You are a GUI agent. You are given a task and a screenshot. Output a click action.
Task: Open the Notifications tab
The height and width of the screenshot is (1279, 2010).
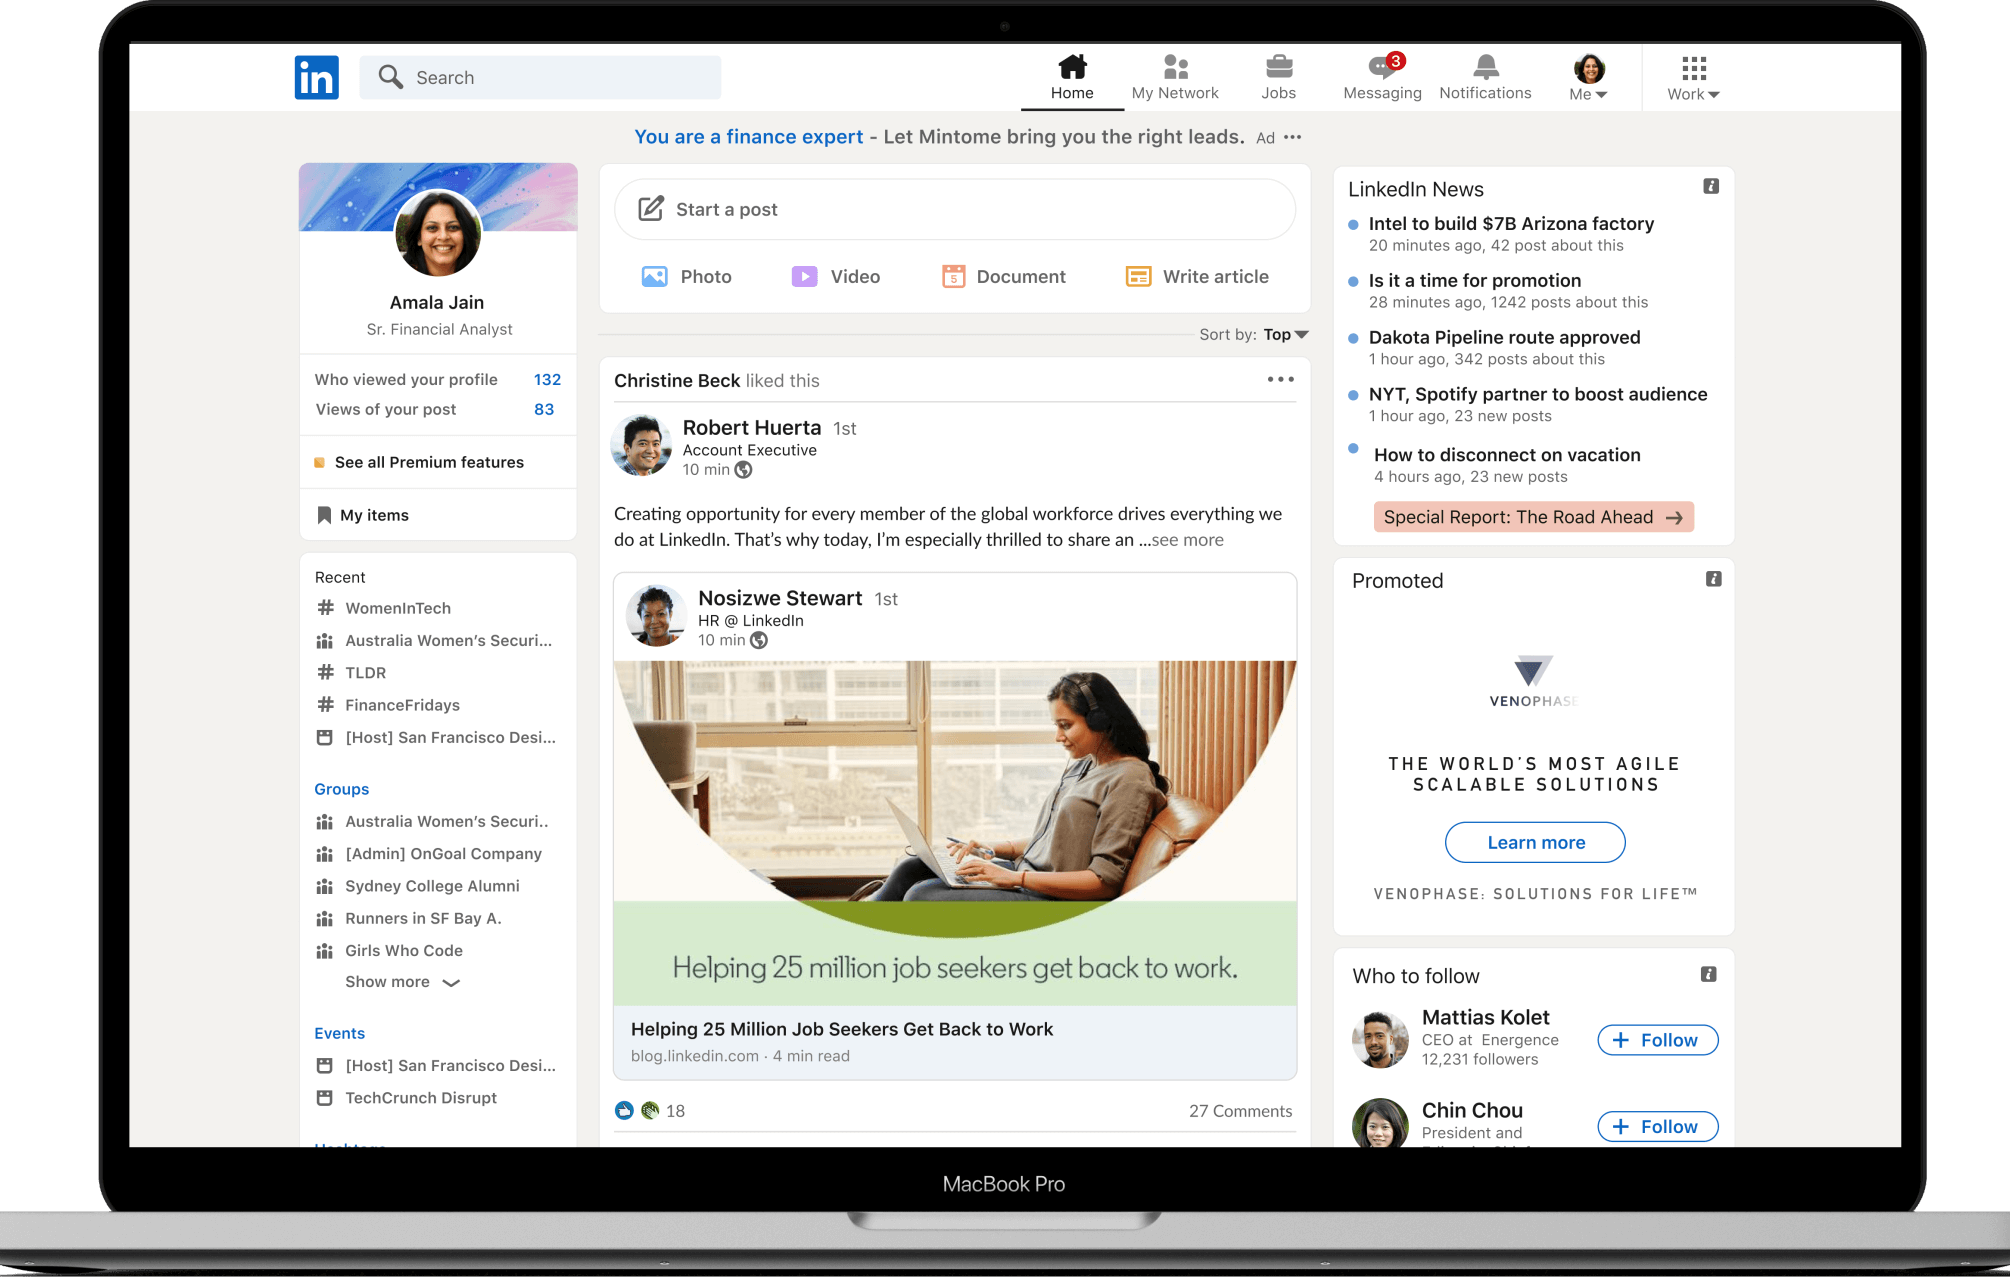[1485, 78]
